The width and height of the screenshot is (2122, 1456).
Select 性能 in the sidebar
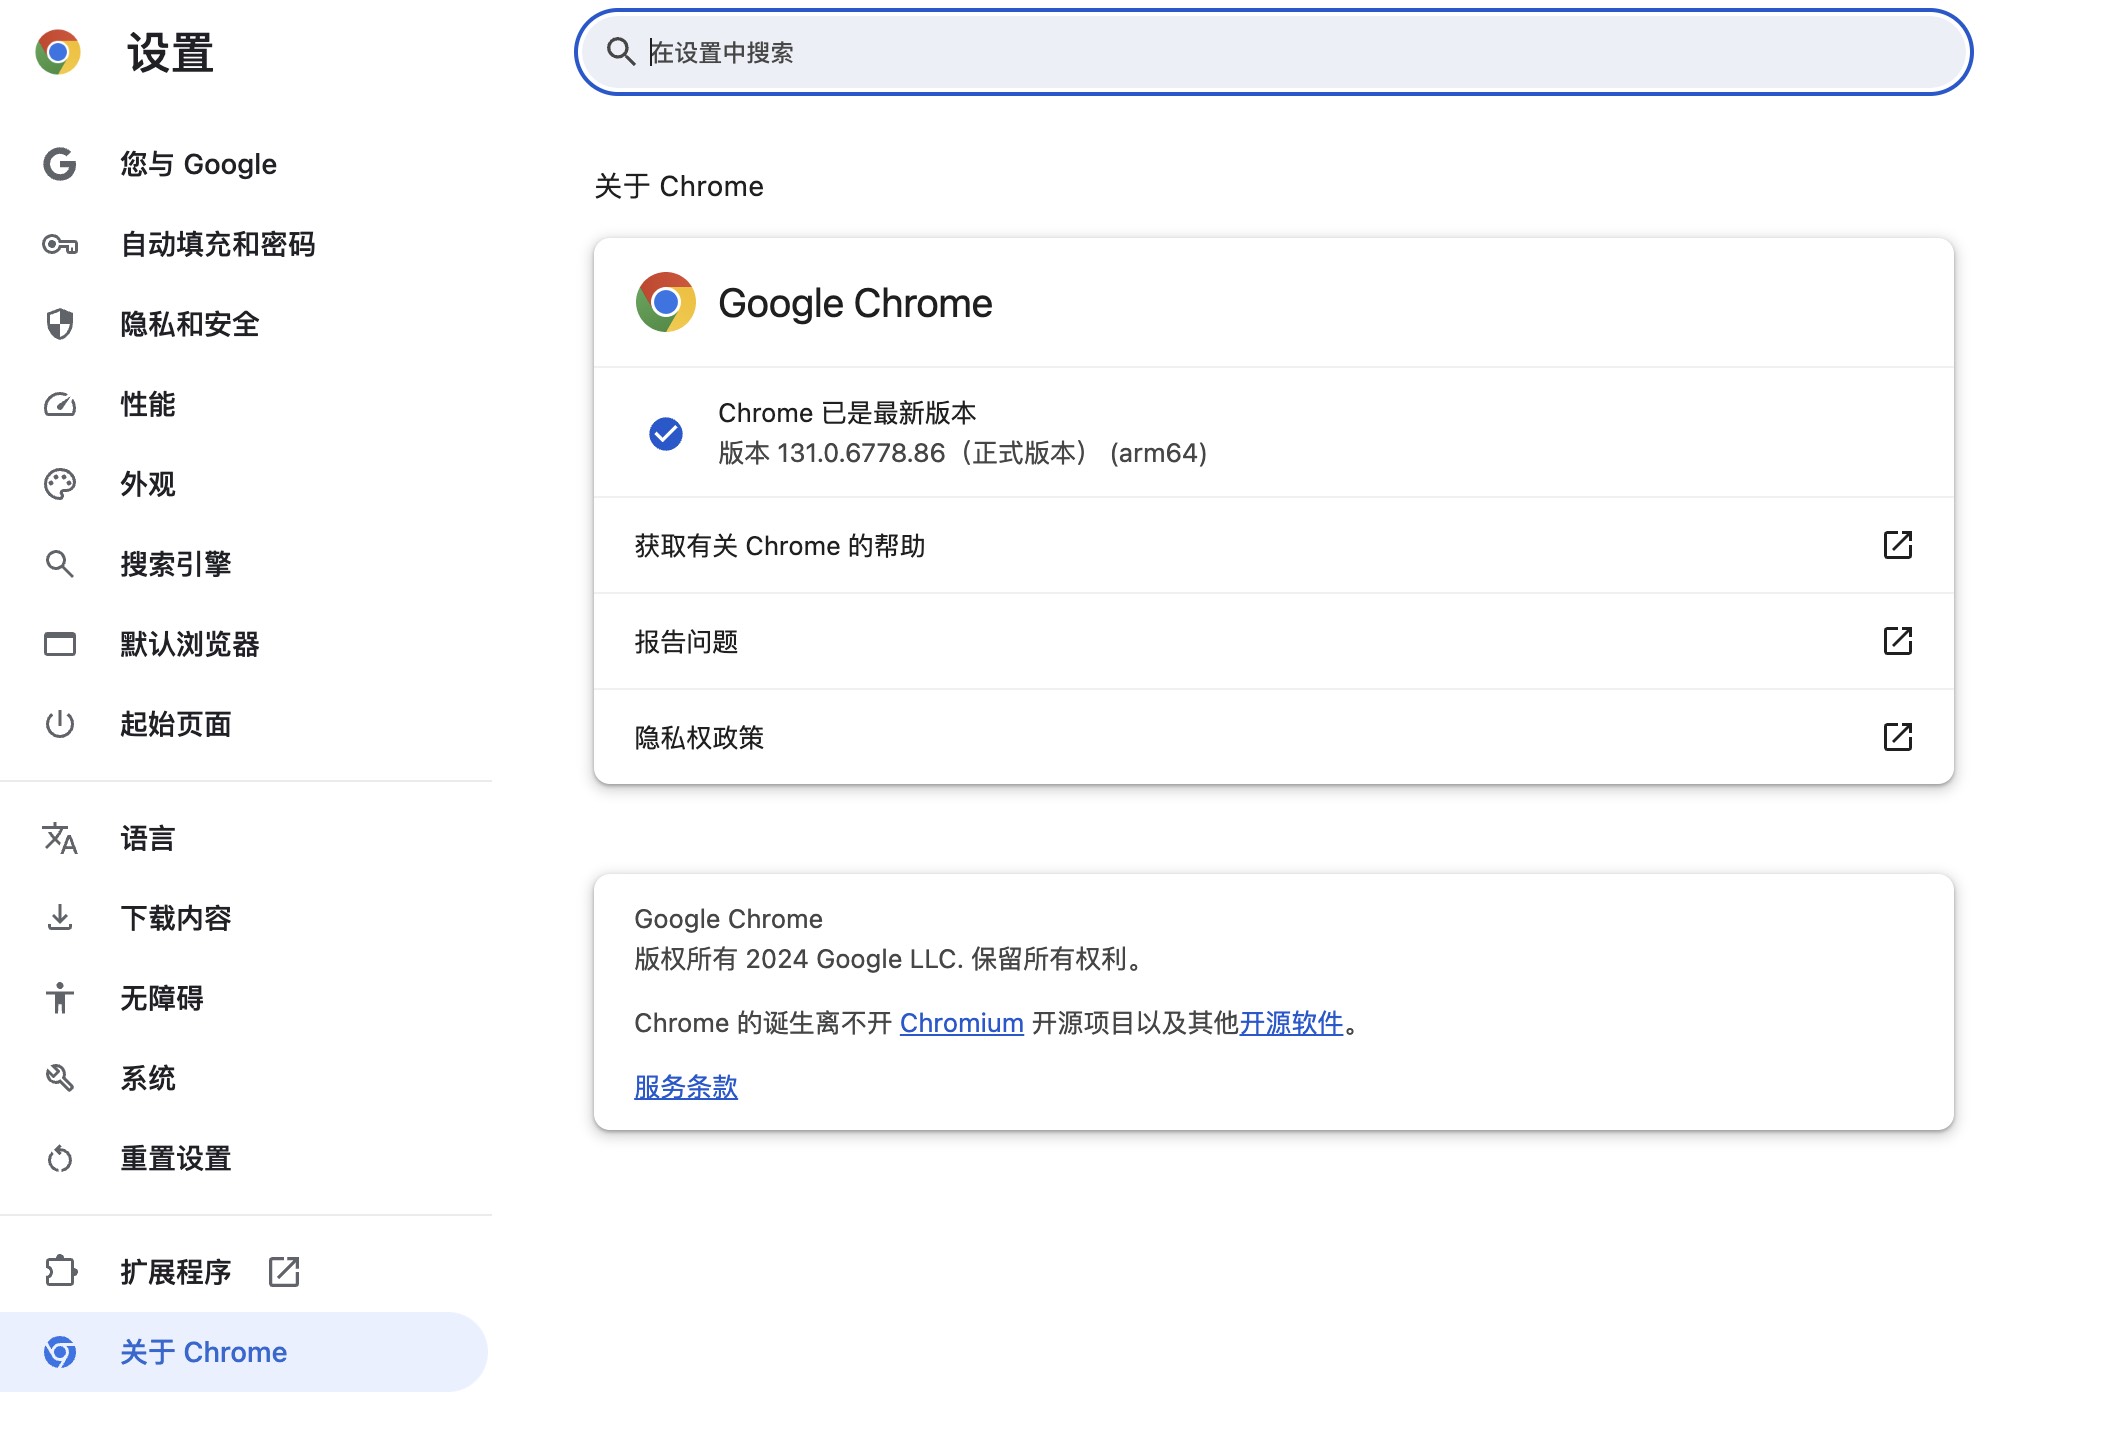coord(244,404)
